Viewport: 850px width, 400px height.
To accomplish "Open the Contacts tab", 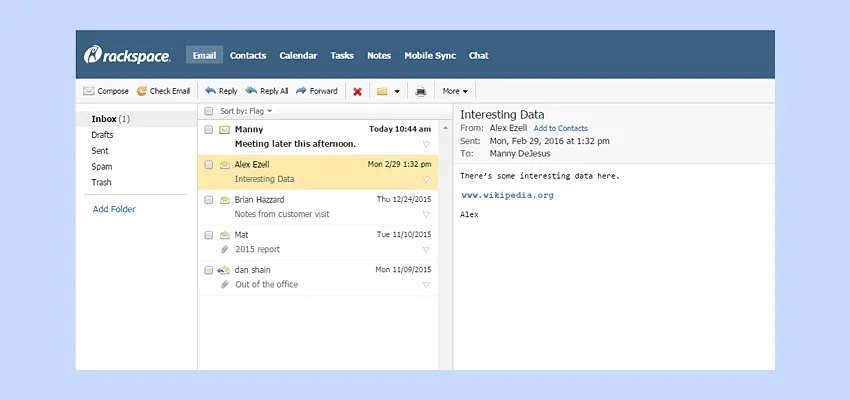I will [x=248, y=56].
